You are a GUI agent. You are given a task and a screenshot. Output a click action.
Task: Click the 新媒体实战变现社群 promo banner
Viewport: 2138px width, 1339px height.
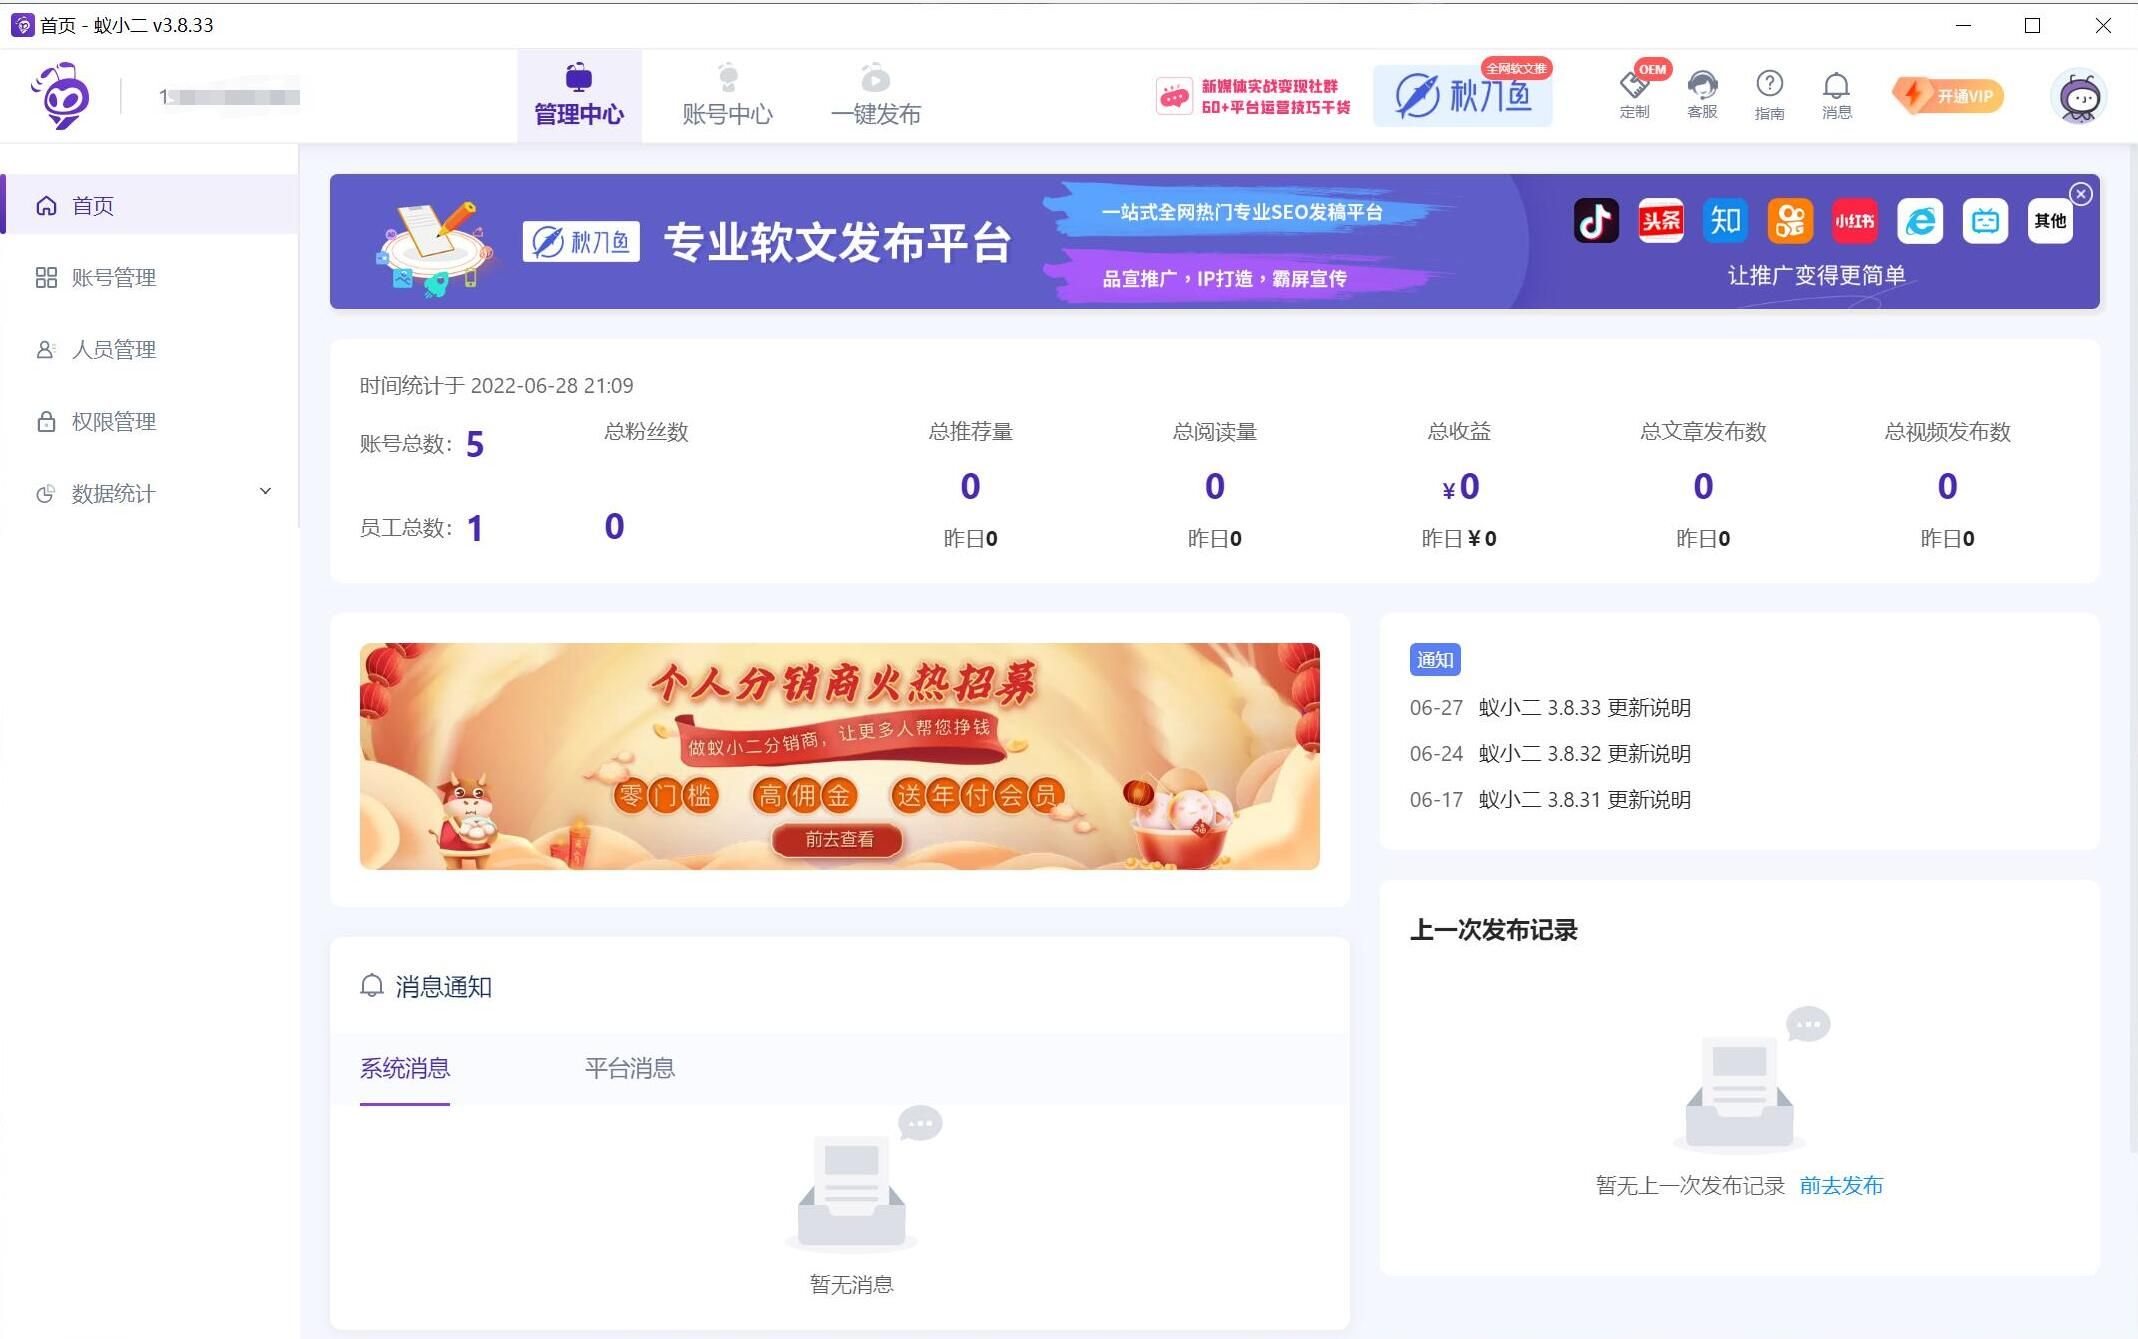[x=1253, y=96]
